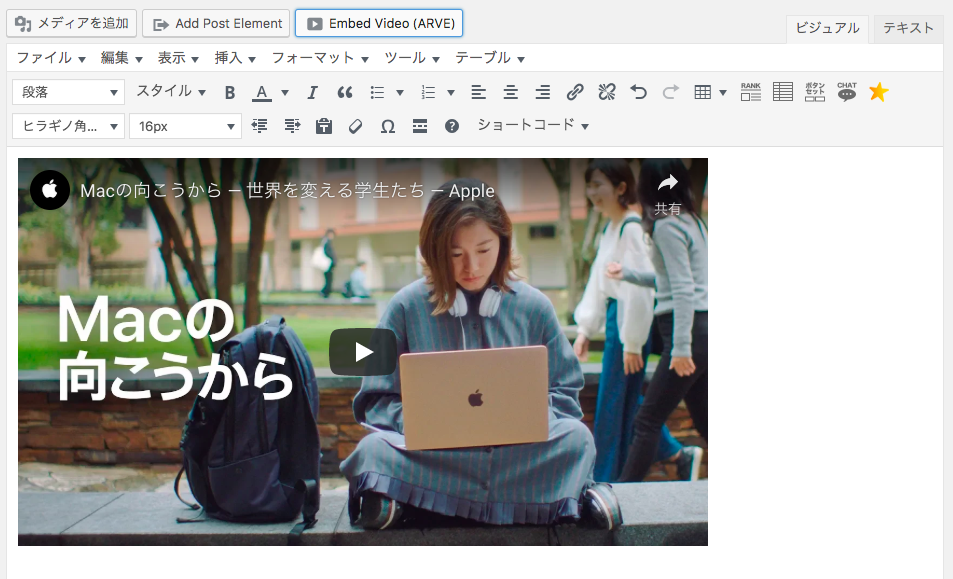Image resolution: width=953 pixels, height=579 pixels.
Task: Click the Bold formatting icon
Action: pos(230,92)
